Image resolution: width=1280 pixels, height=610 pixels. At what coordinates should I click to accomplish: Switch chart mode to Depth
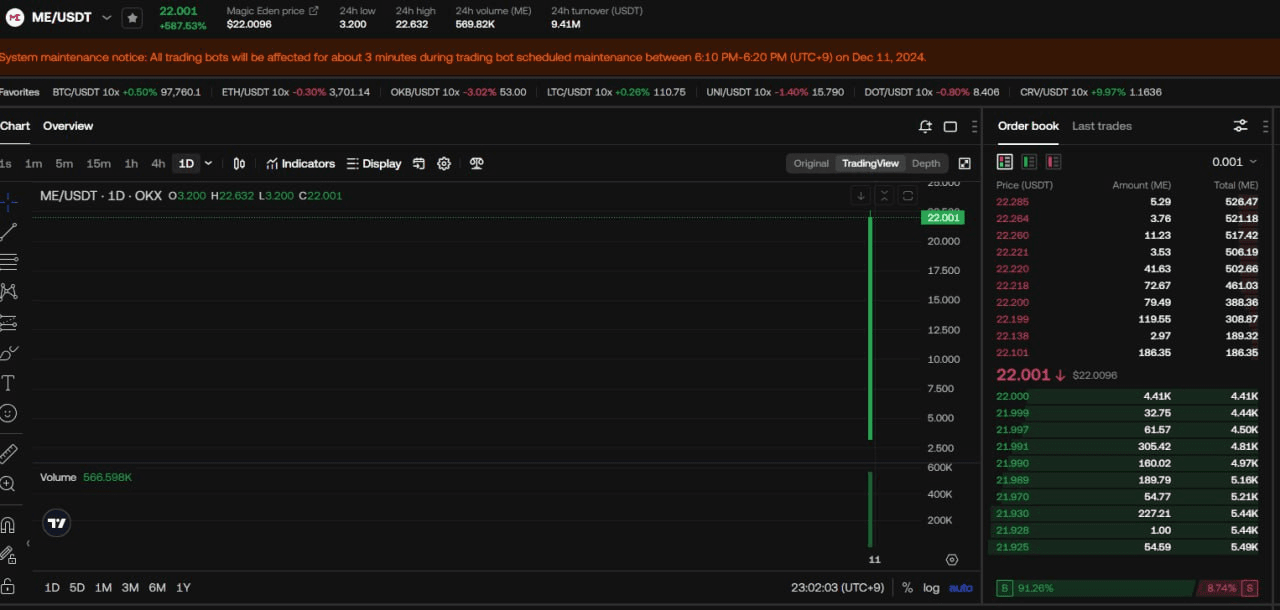(x=926, y=164)
